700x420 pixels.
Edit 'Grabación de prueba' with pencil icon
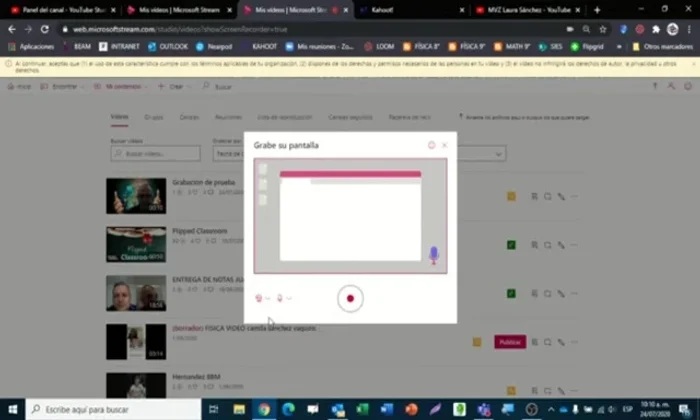(561, 196)
